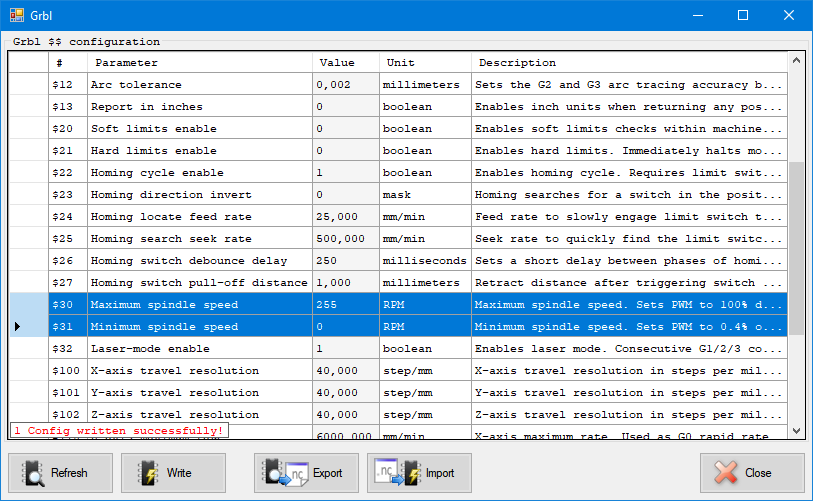Edit pull-off distance value 1,000

(x=346, y=282)
